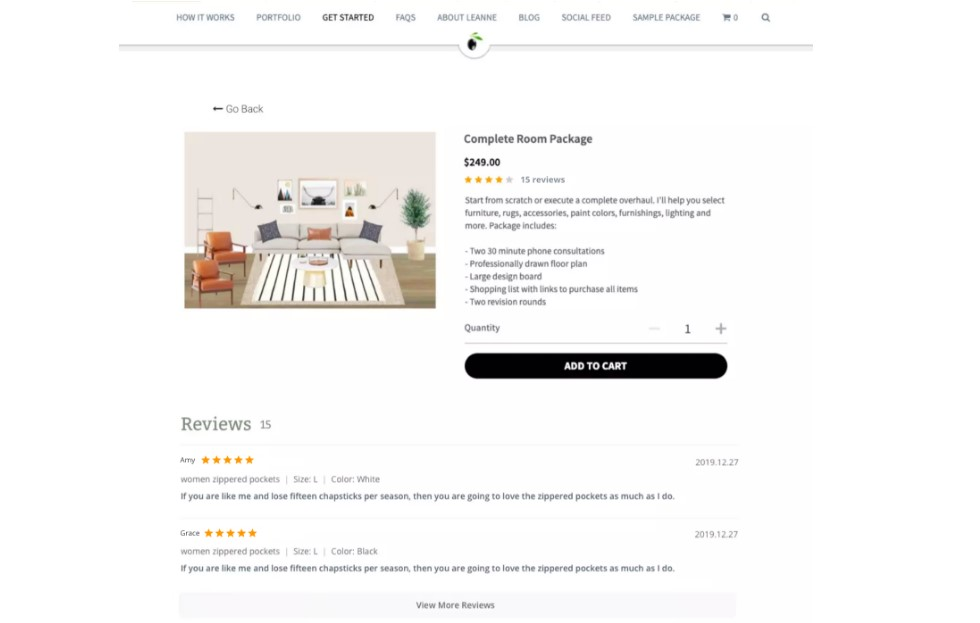Open the 15 reviews link
The width and height of the screenshot is (980, 623).
[x=543, y=180]
